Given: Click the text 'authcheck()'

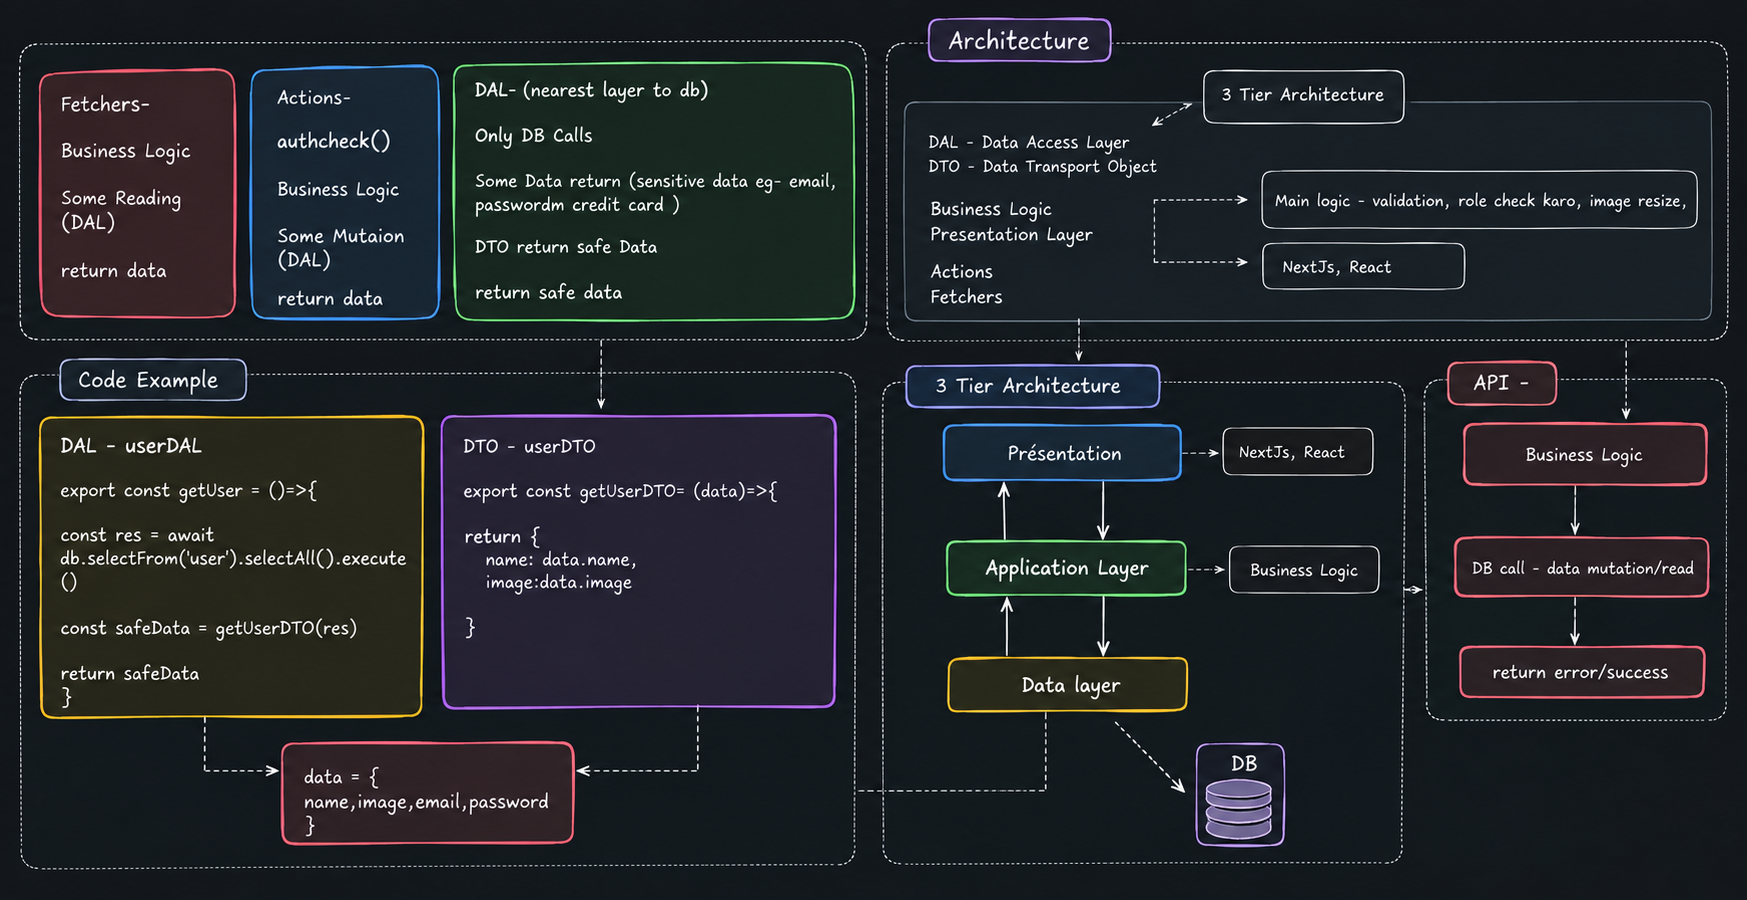Looking at the screenshot, I should (x=333, y=142).
